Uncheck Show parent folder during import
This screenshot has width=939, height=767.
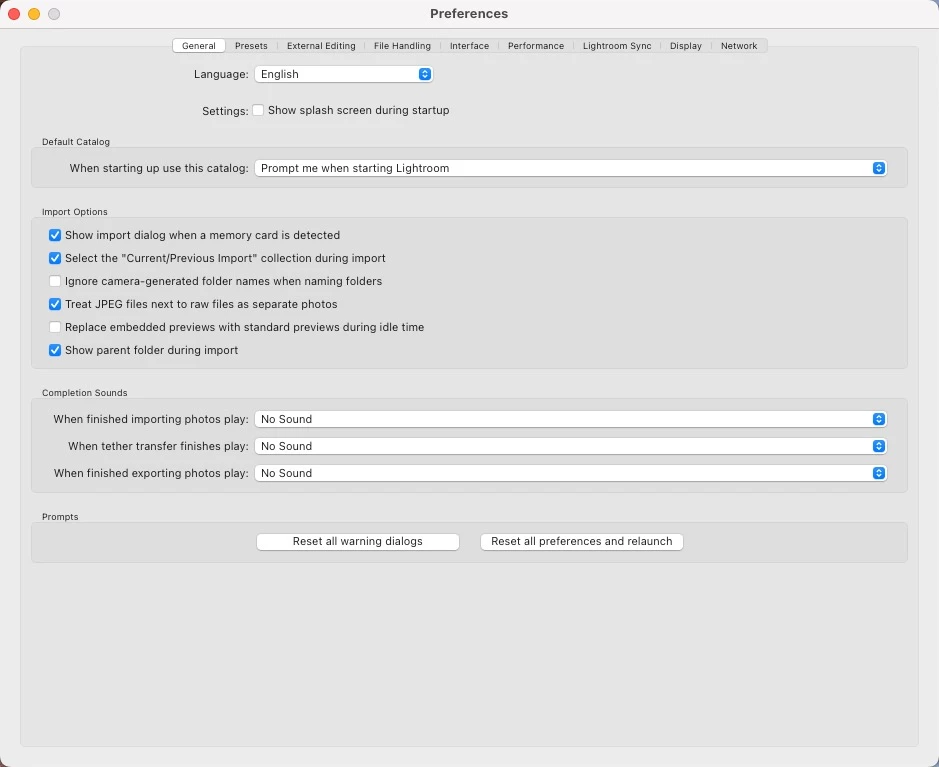pyautogui.click(x=55, y=350)
